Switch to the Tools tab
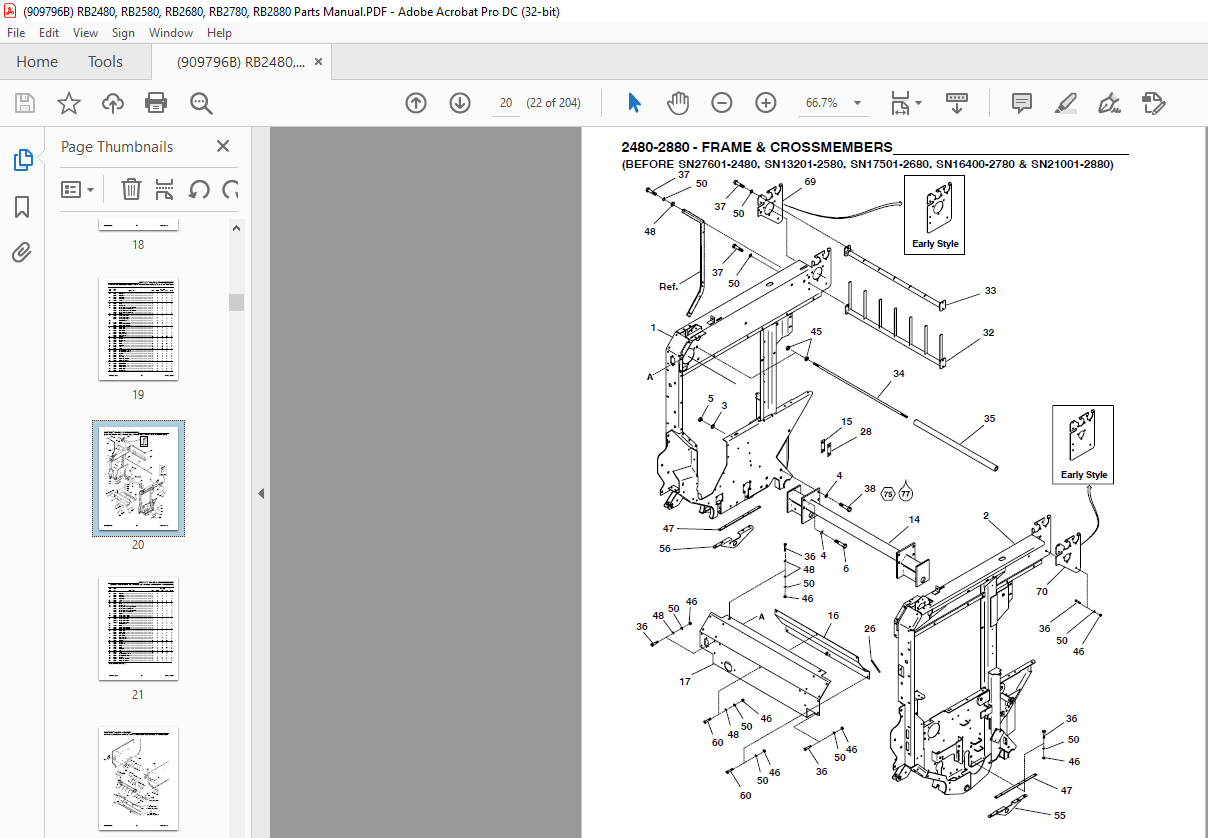 pyautogui.click(x=105, y=62)
